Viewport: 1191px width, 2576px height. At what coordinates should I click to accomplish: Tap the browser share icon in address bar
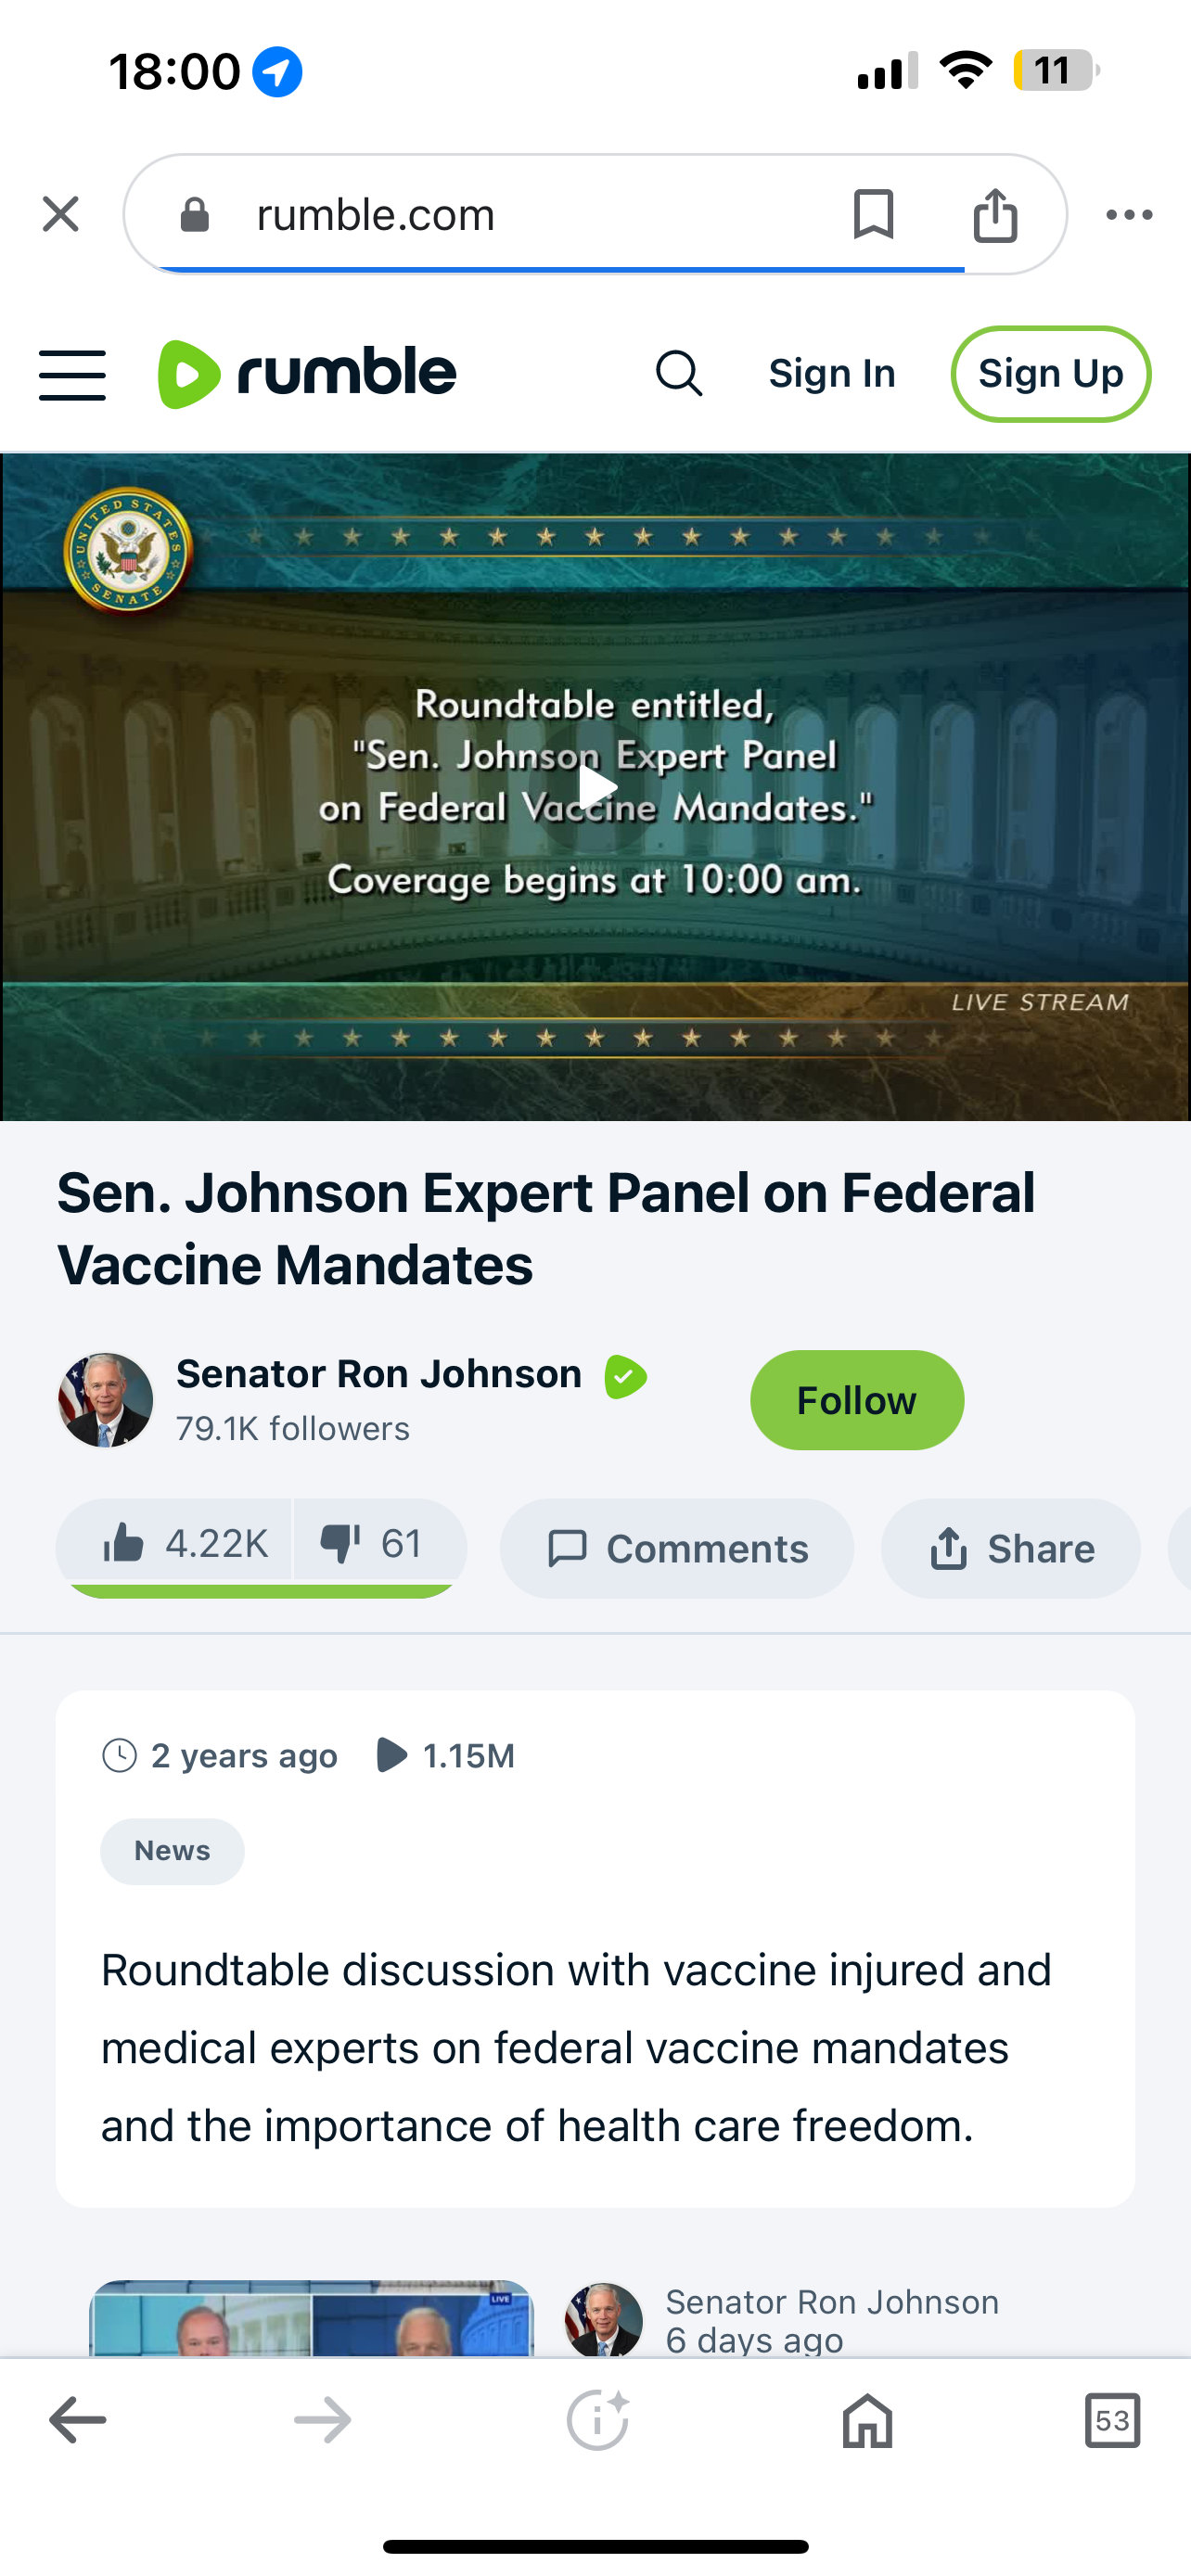995,214
